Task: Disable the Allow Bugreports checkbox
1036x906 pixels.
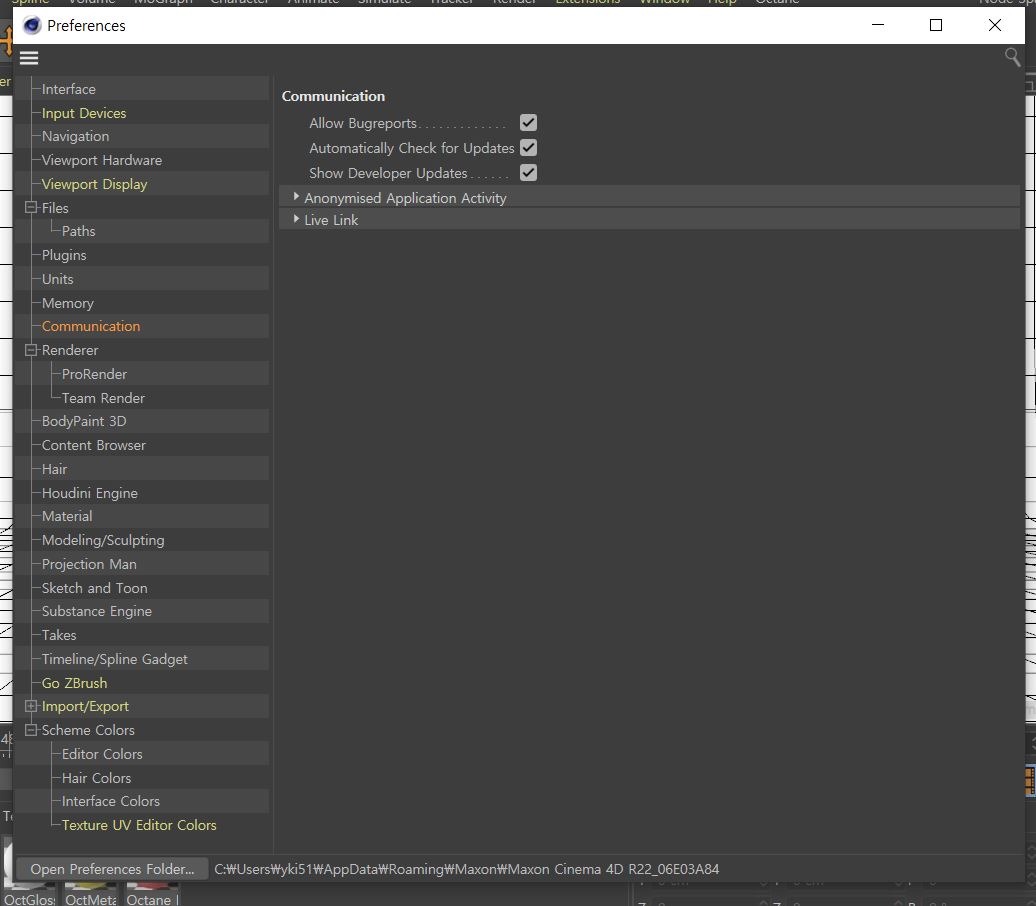Action: coord(528,123)
